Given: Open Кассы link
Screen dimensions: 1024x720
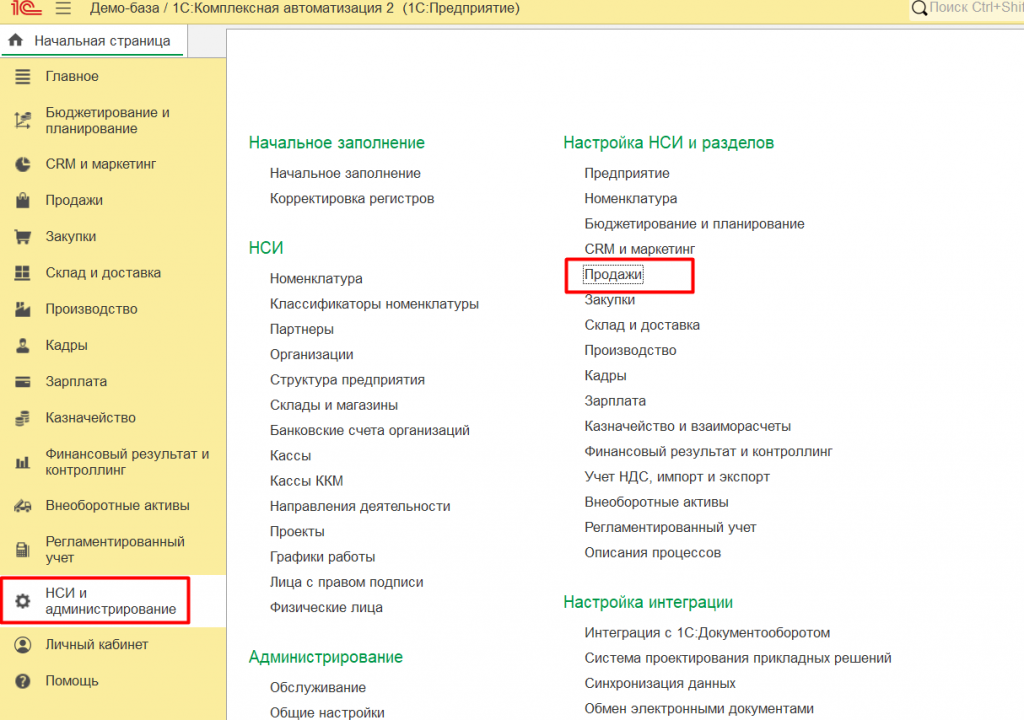Looking at the screenshot, I should pyautogui.click(x=291, y=456).
